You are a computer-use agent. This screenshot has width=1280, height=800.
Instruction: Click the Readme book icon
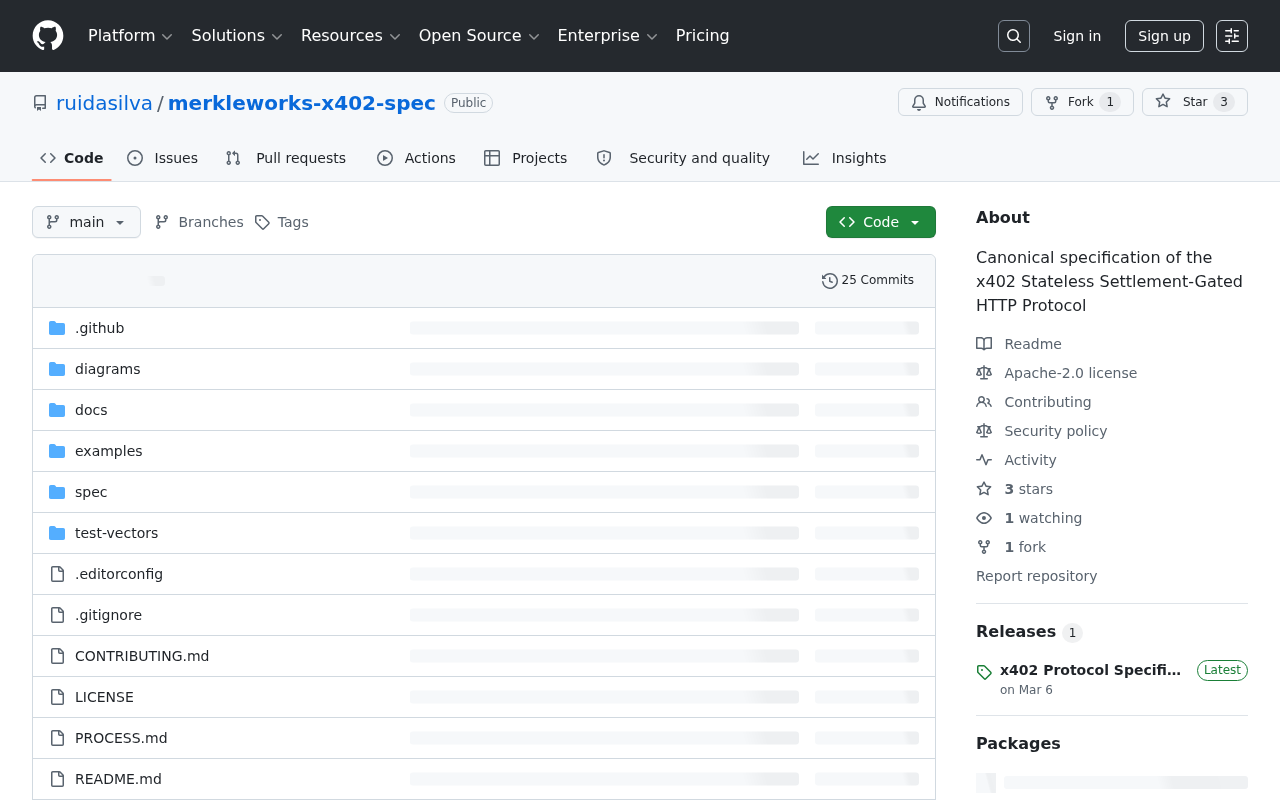[x=984, y=344]
